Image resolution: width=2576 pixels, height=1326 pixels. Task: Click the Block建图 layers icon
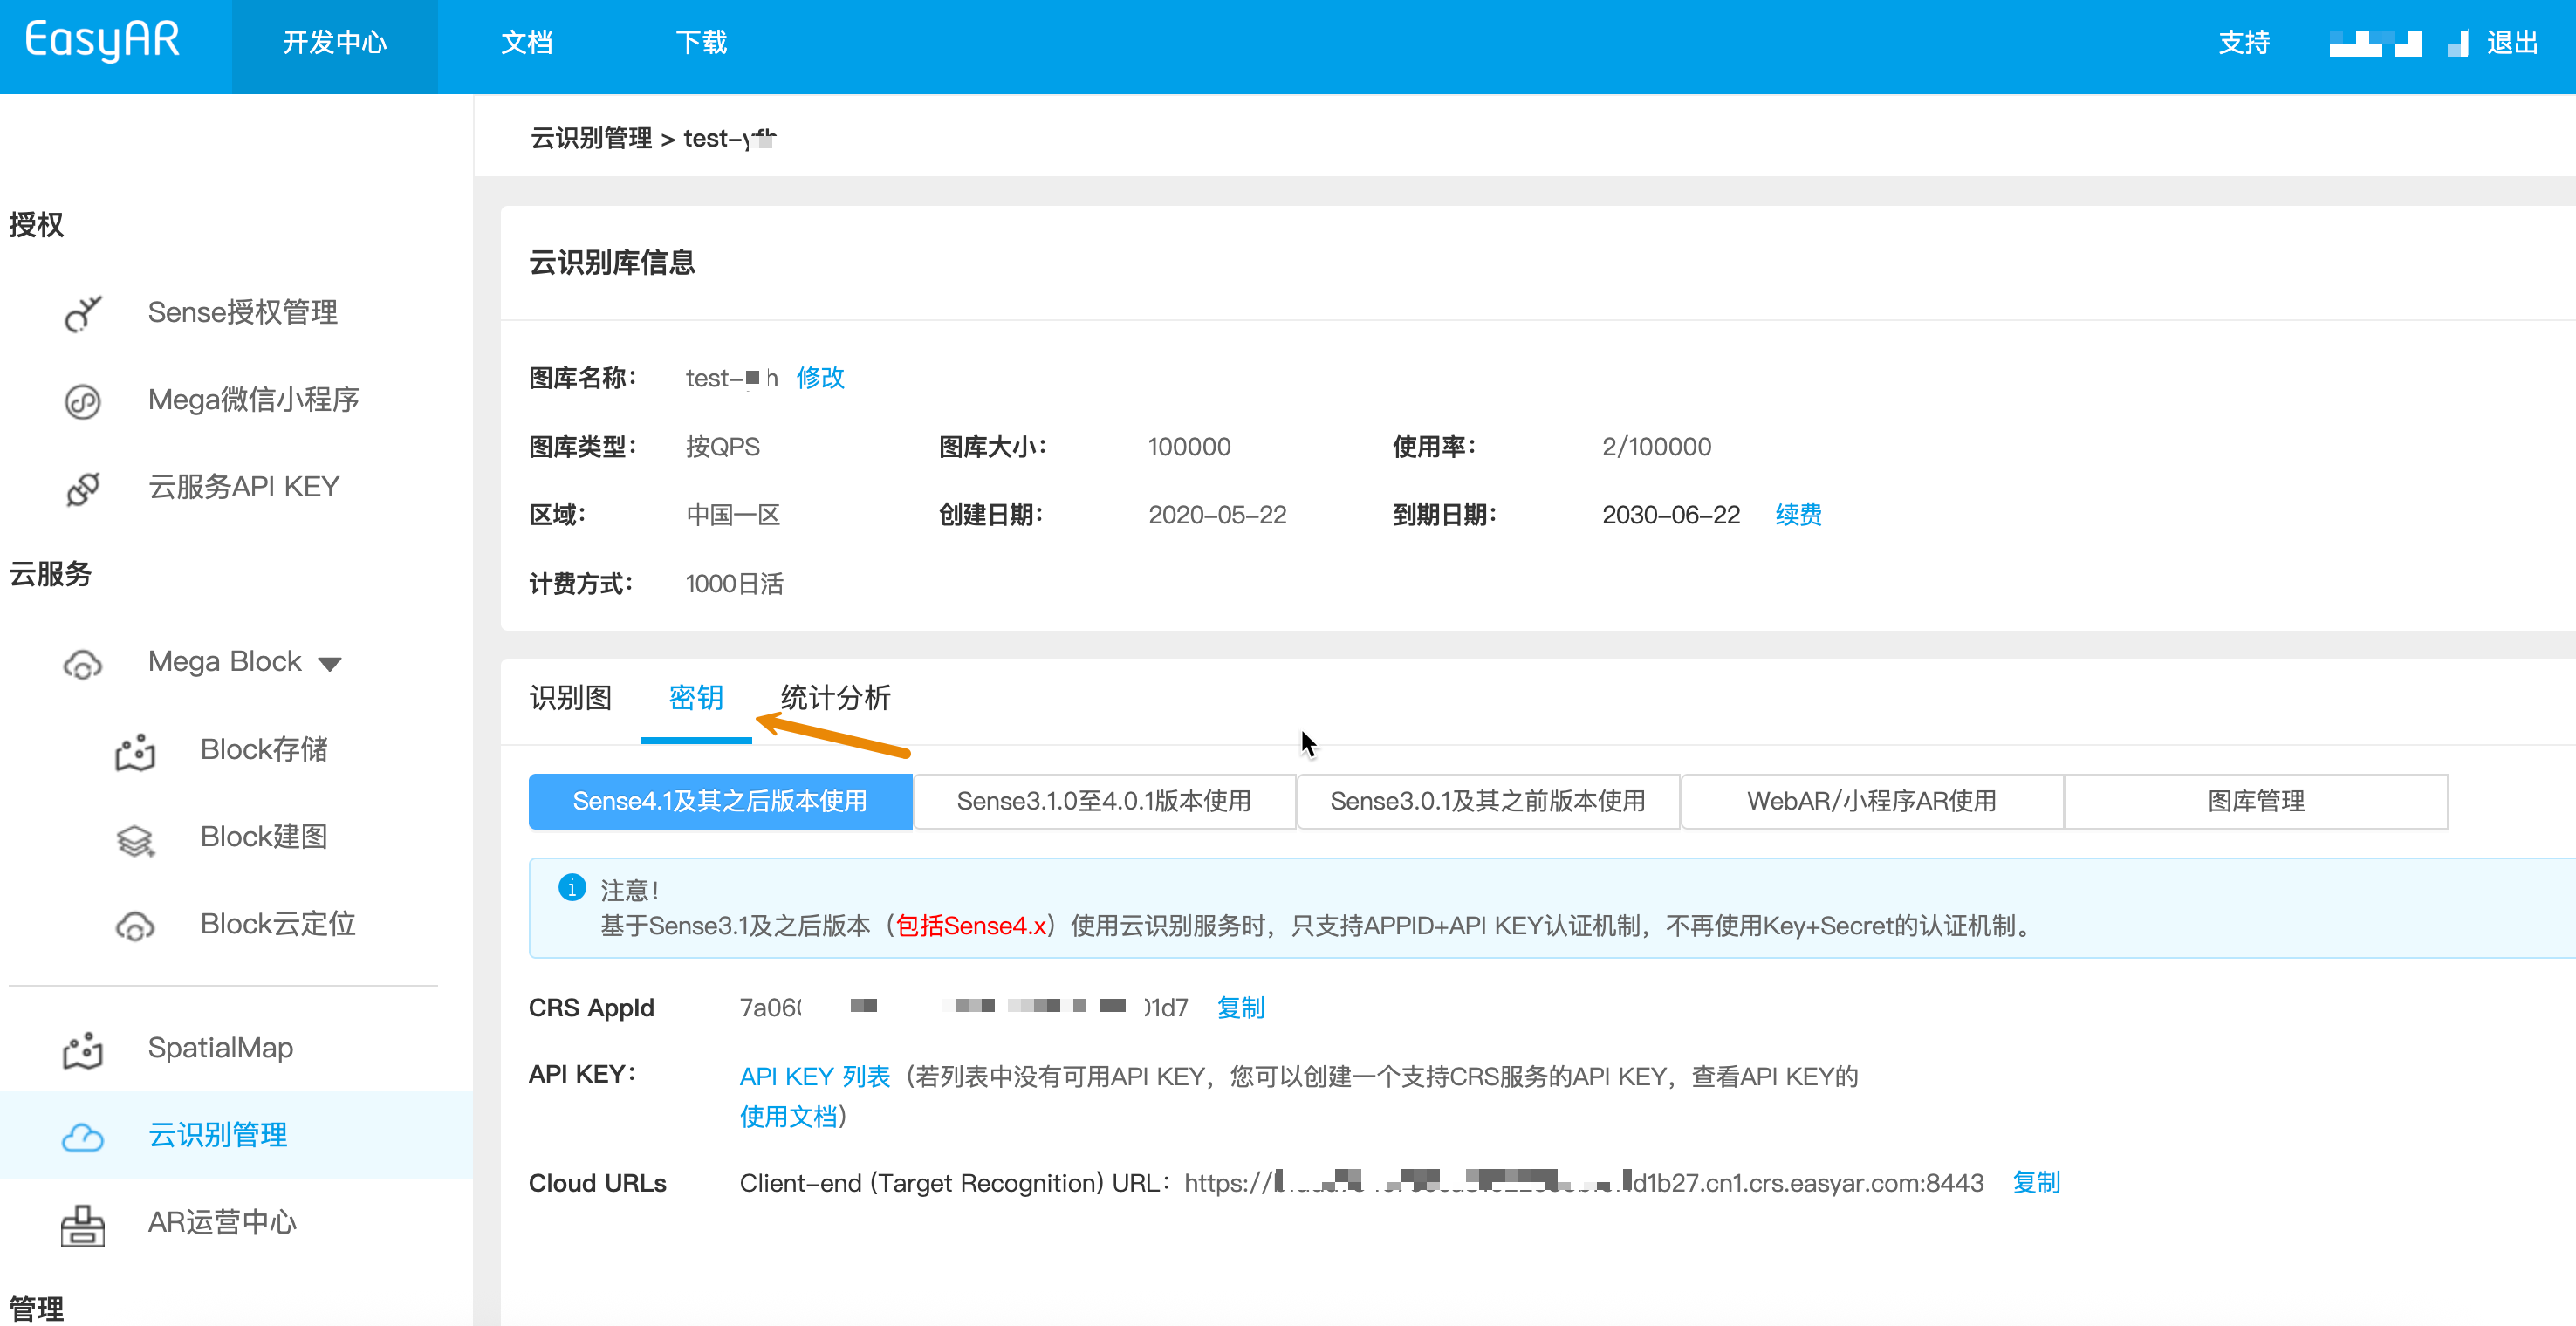[135, 839]
